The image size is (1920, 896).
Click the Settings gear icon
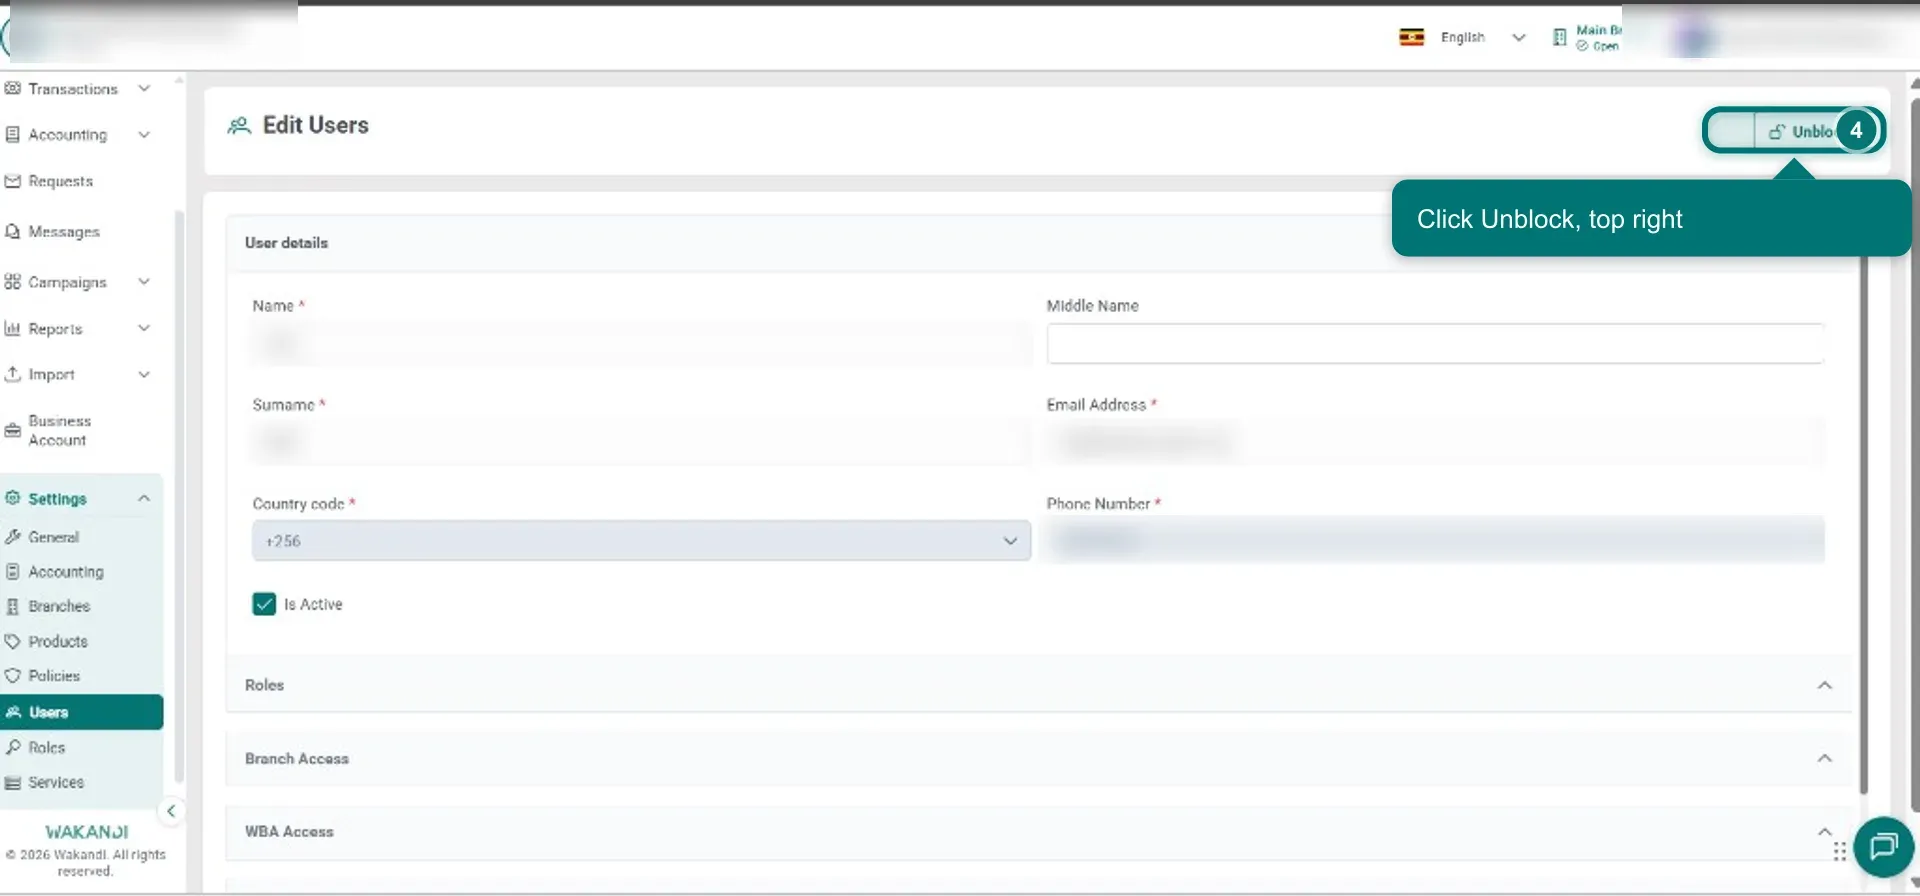coord(12,498)
